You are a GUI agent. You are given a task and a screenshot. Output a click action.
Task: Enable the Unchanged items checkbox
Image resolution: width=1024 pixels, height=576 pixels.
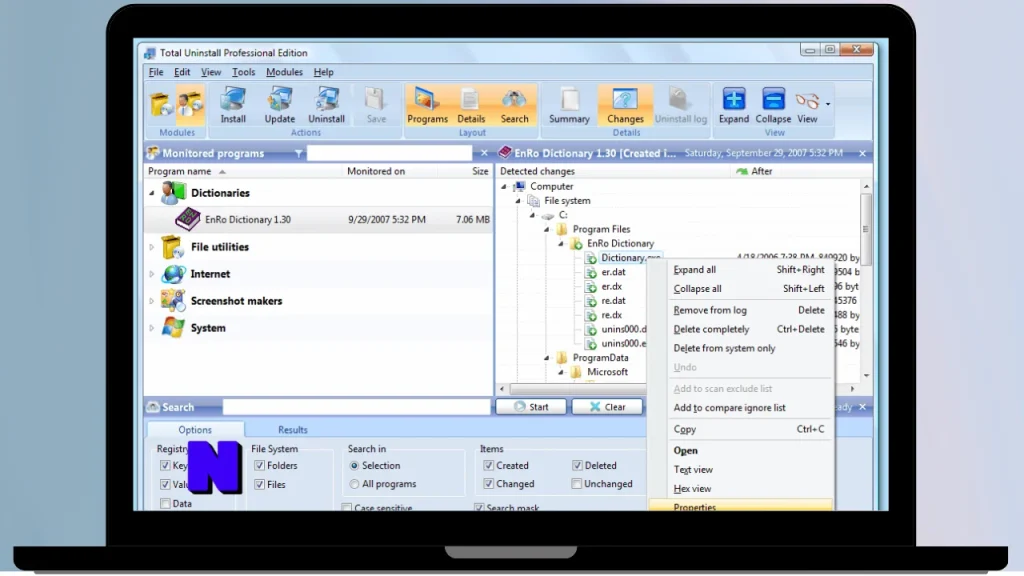pos(576,484)
